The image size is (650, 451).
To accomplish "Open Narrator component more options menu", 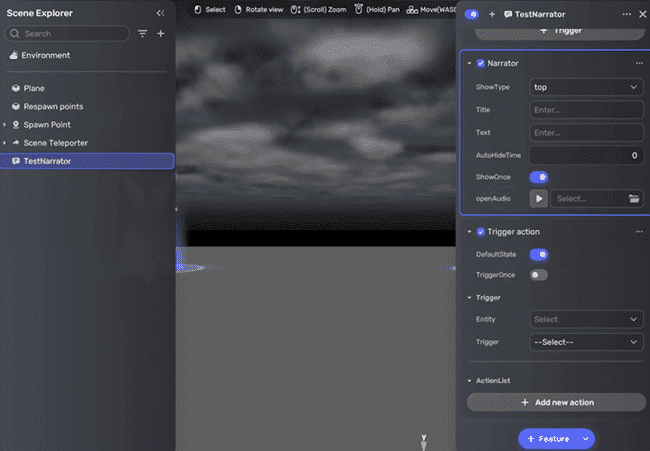I will (639, 64).
